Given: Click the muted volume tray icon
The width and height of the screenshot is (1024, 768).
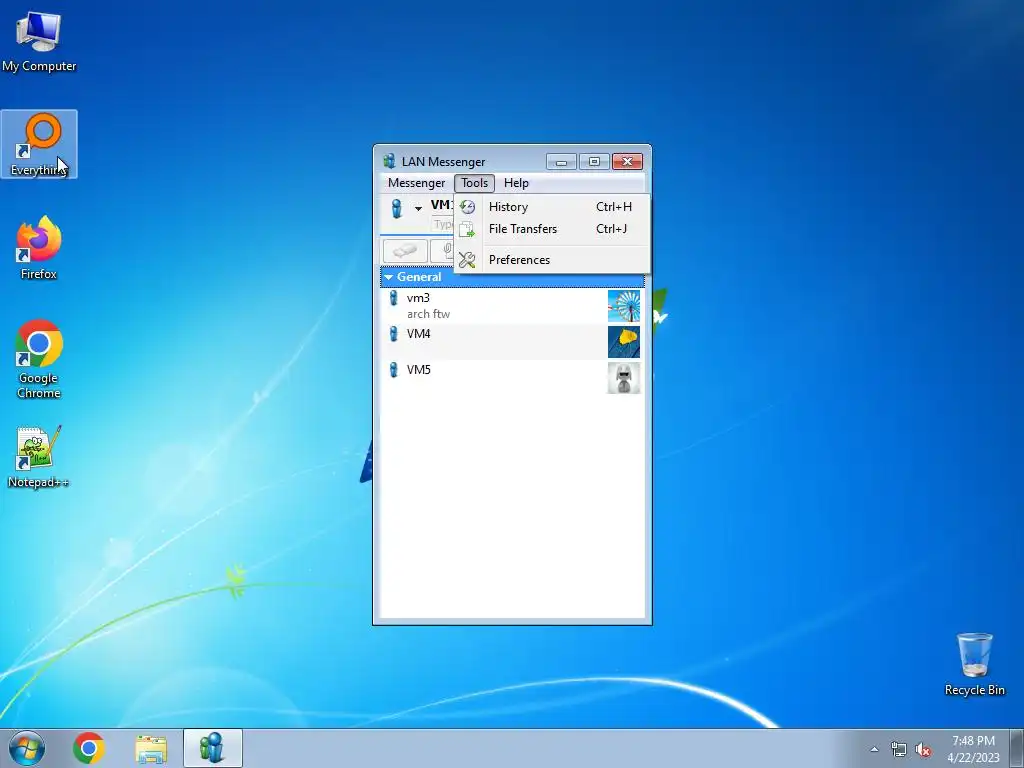Looking at the screenshot, I should click(923, 749).
